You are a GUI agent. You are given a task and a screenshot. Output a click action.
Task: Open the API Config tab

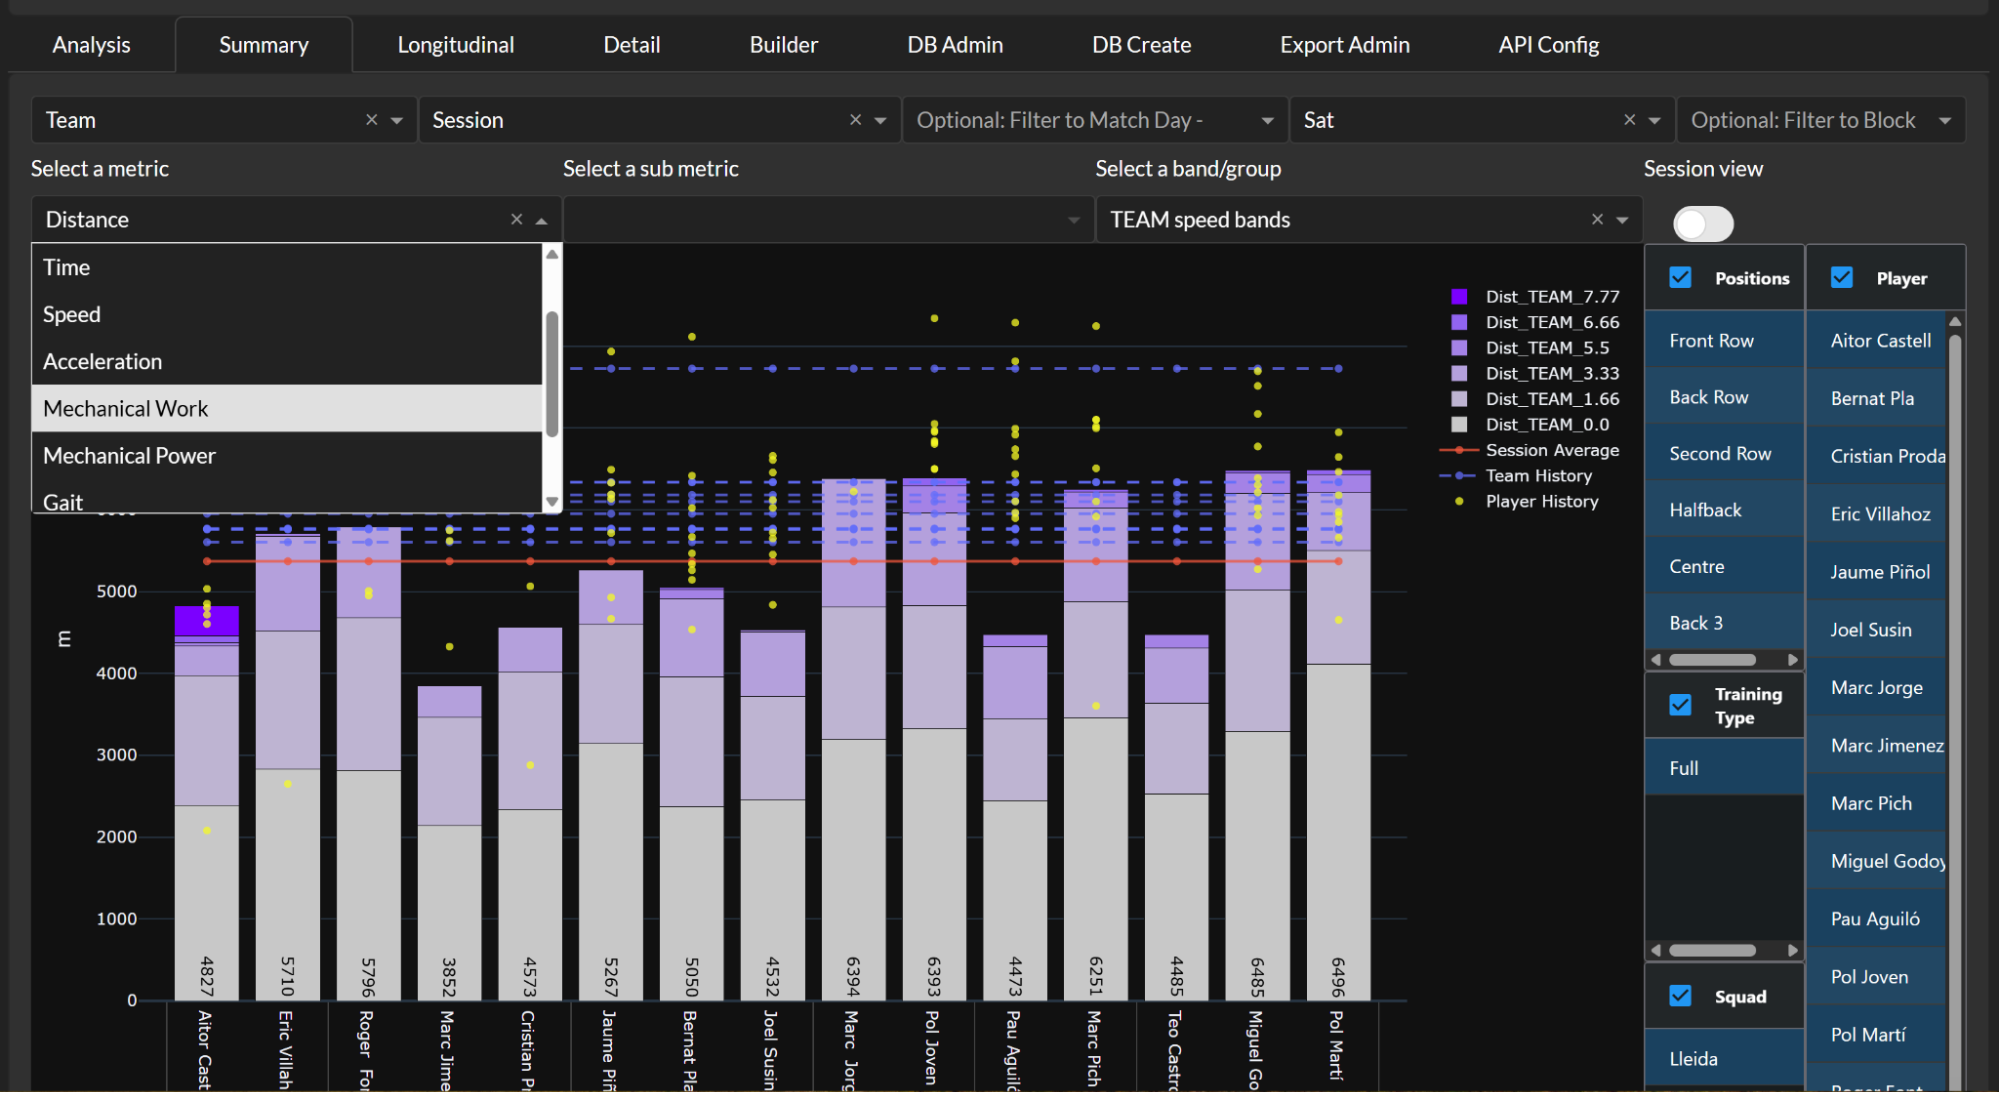click(x=1549, y=45)
